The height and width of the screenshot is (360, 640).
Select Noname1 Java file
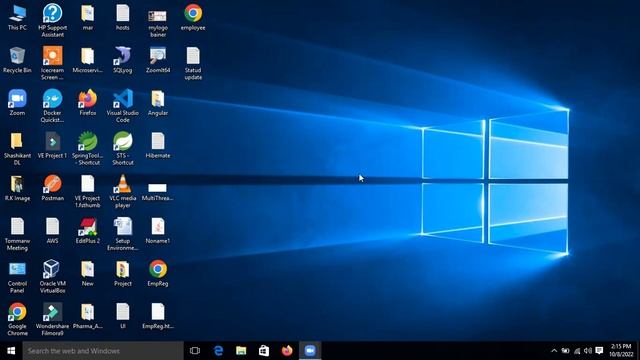click(158, 231)
